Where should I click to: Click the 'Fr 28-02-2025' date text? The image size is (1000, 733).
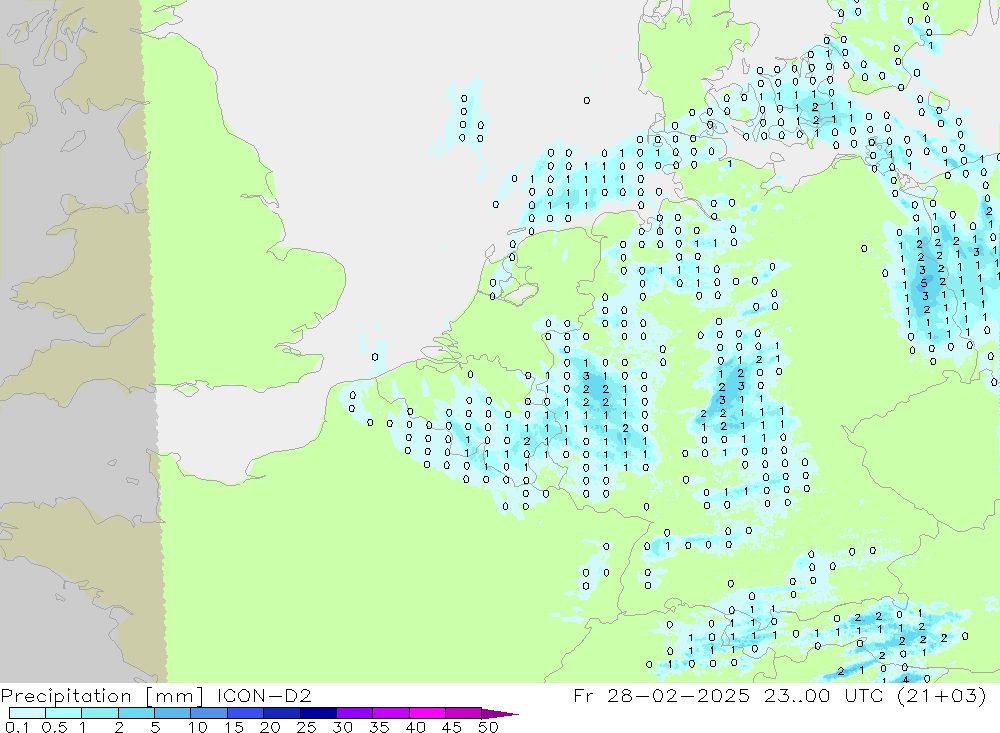tap(661, 695)
